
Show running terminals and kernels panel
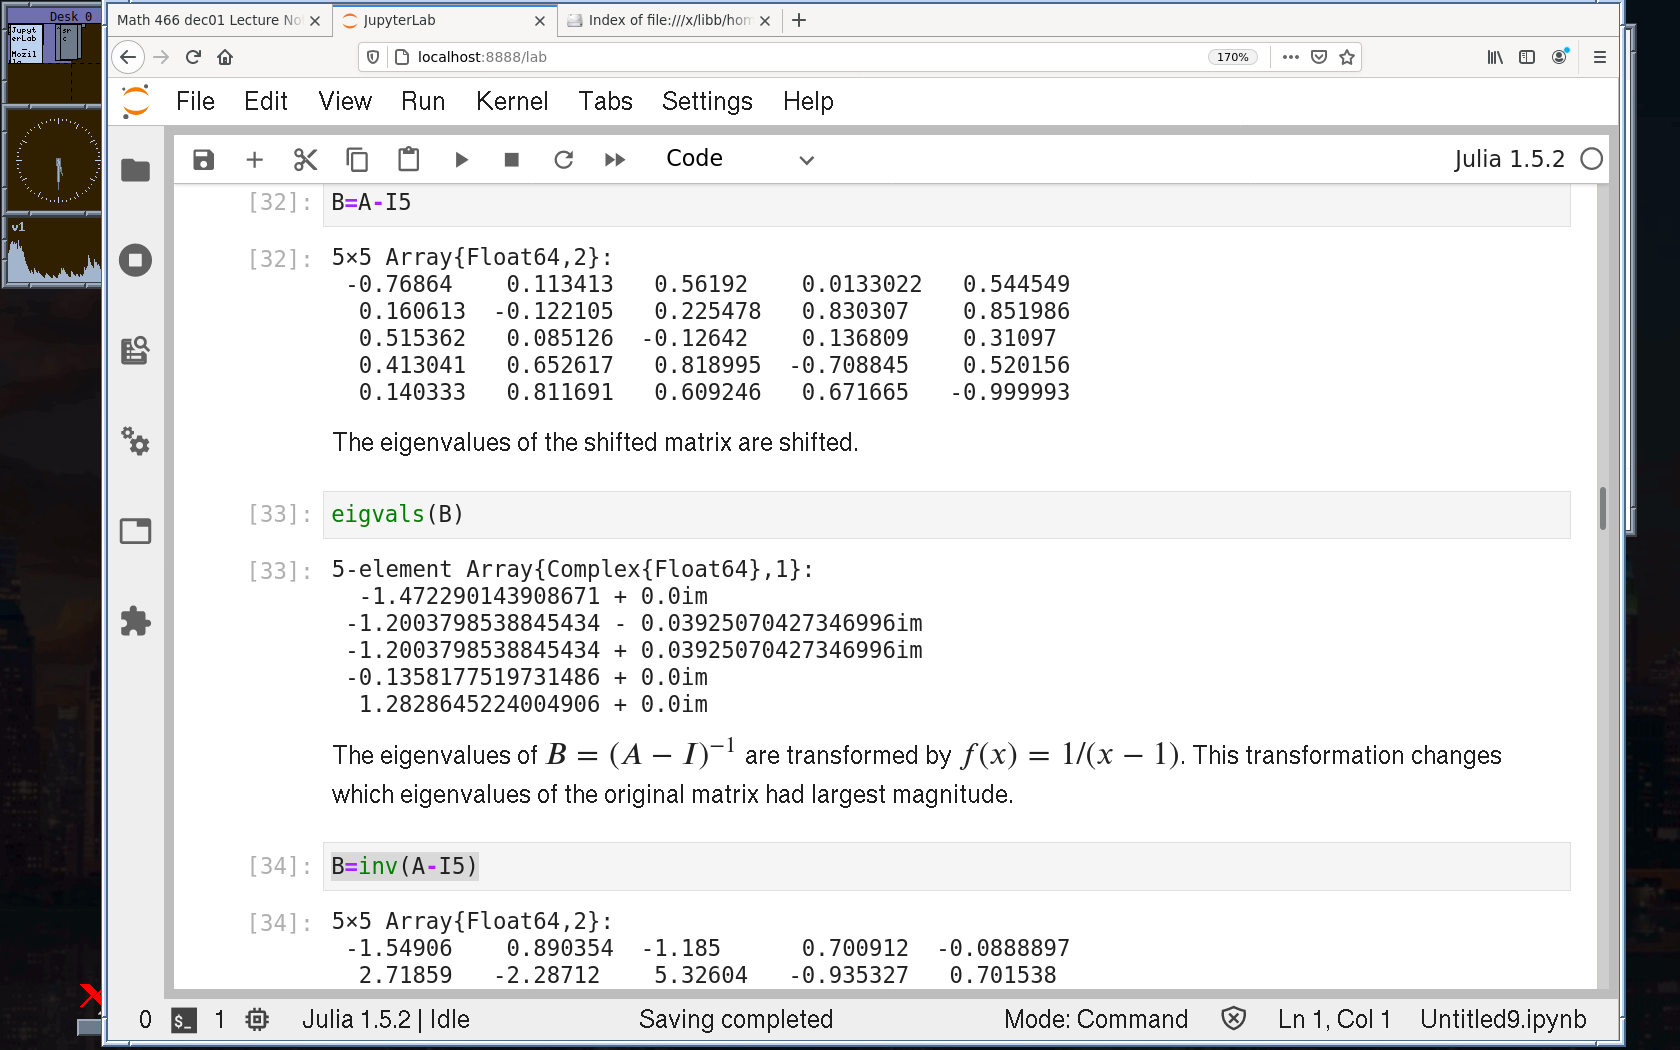(135, 261)
